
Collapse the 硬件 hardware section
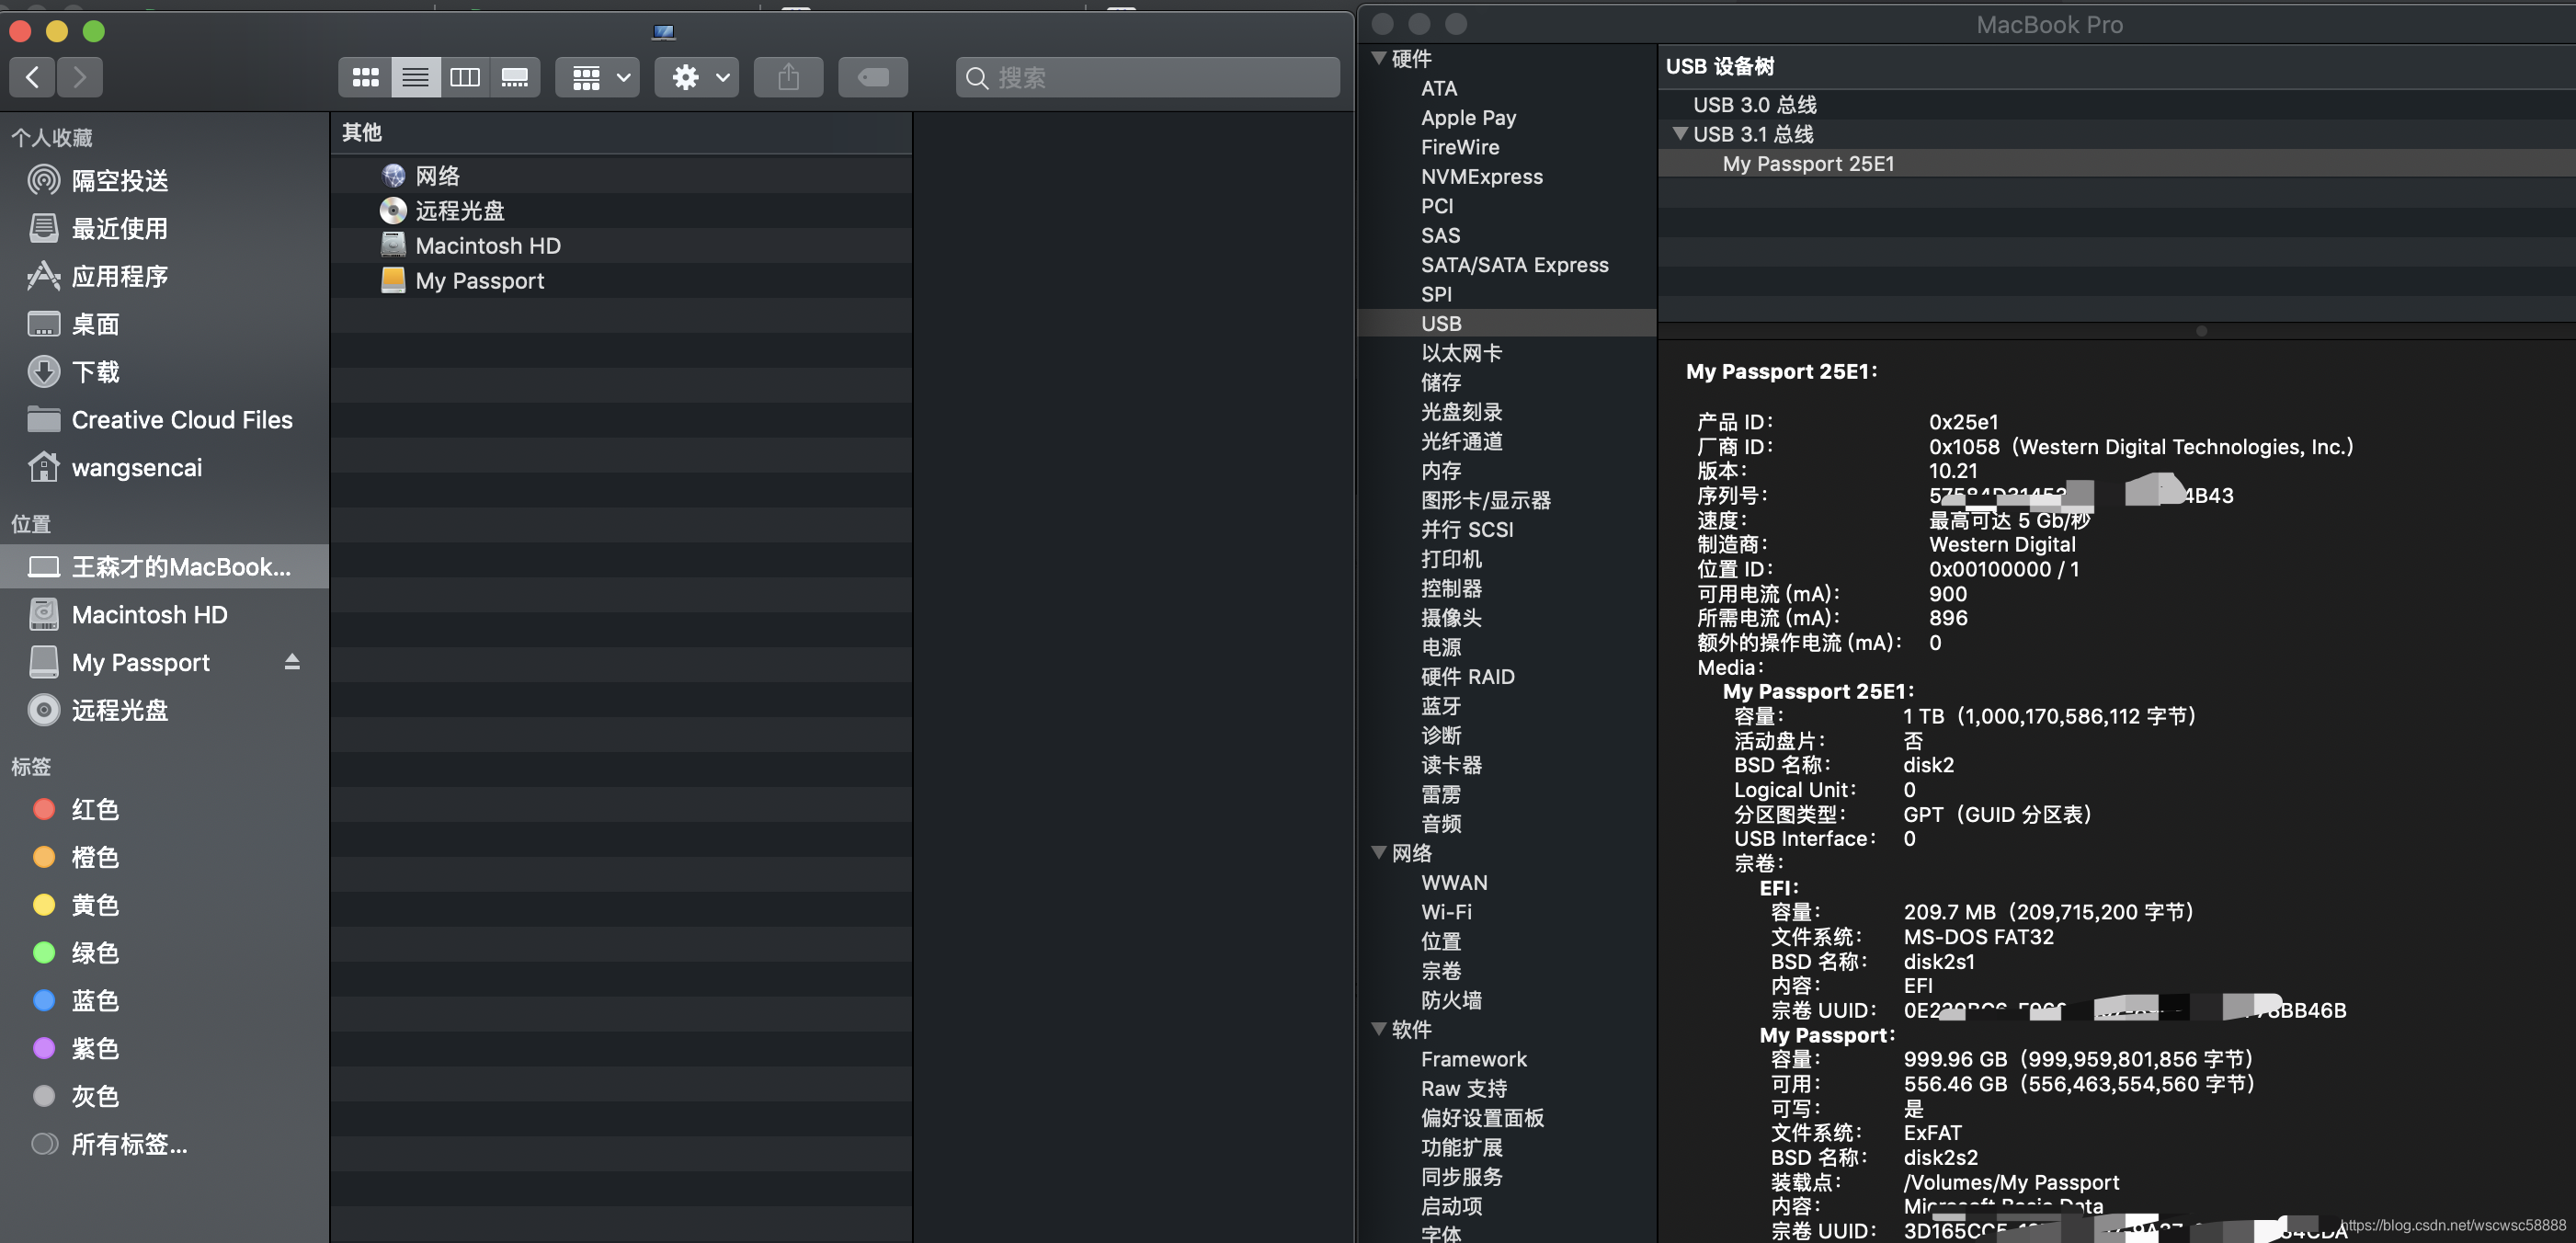point(1379,59)
